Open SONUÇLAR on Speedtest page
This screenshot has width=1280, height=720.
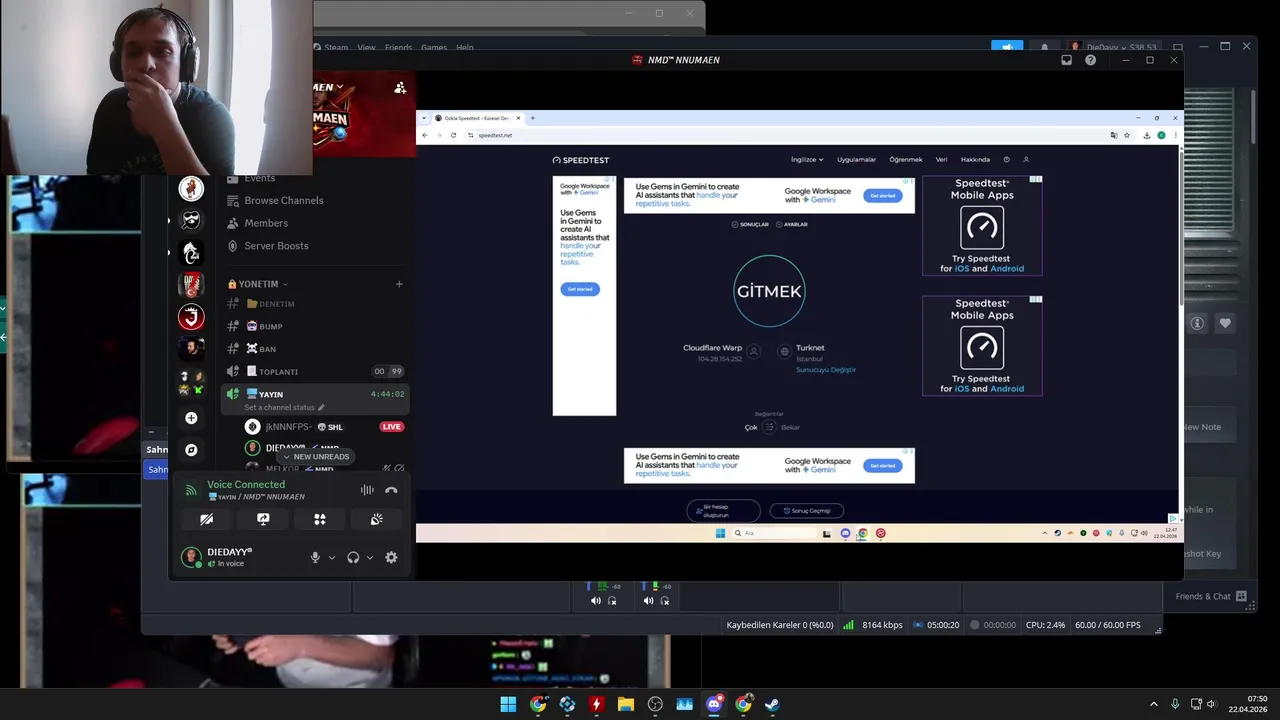coord(750,224)
